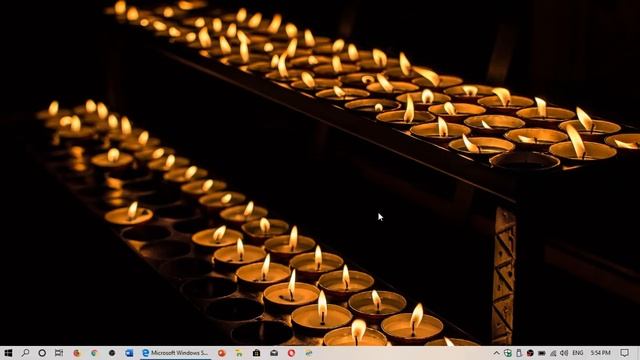Screen dimensions: 640x360
Task: Open network connections tray icon
Action: click(553, 353)
